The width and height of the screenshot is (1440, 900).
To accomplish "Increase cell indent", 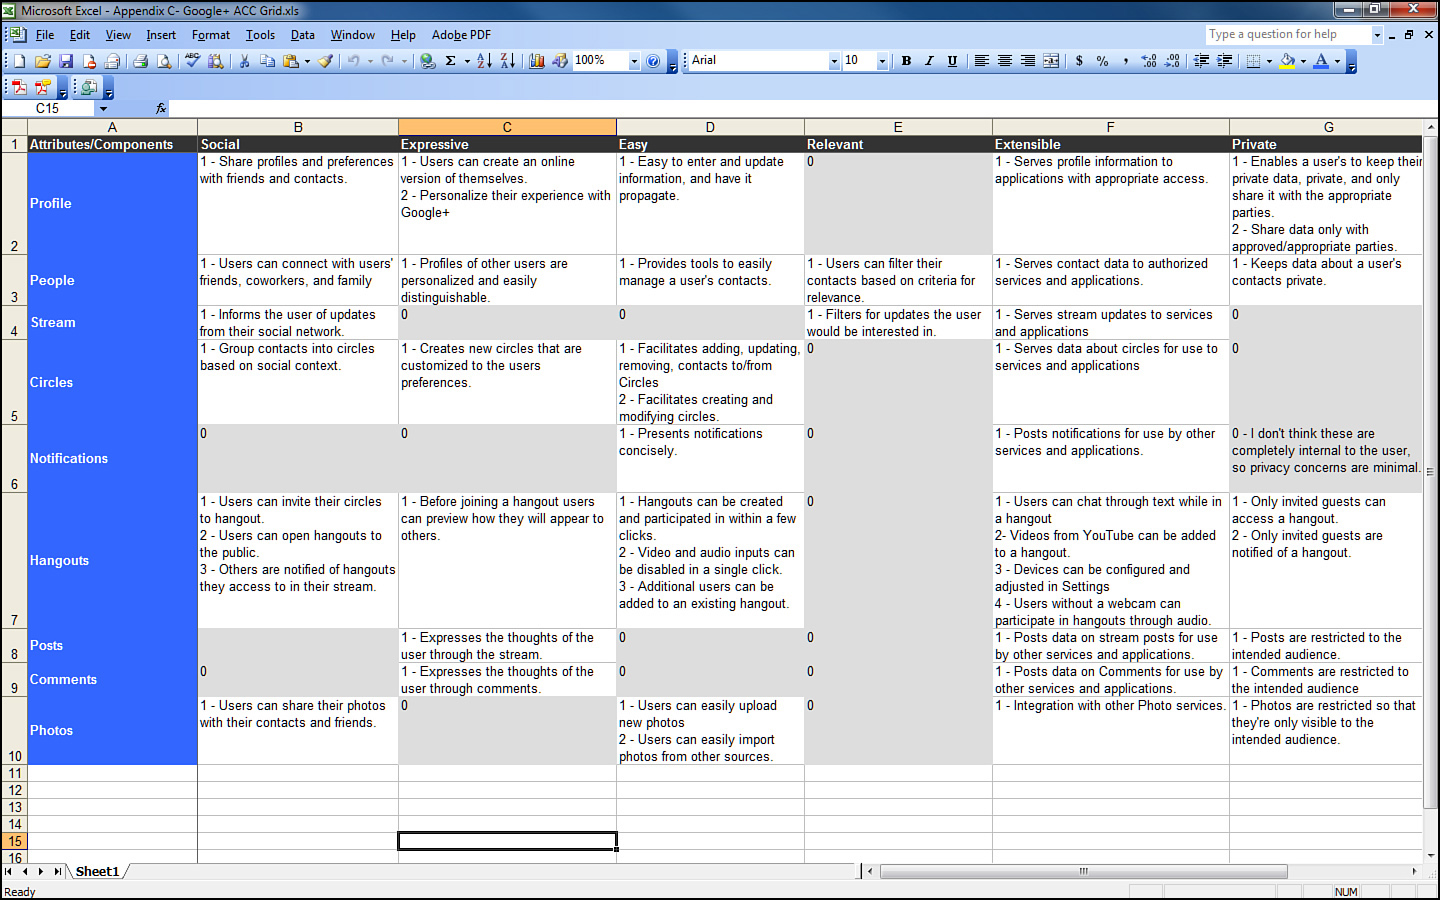I will (1224, 61).
